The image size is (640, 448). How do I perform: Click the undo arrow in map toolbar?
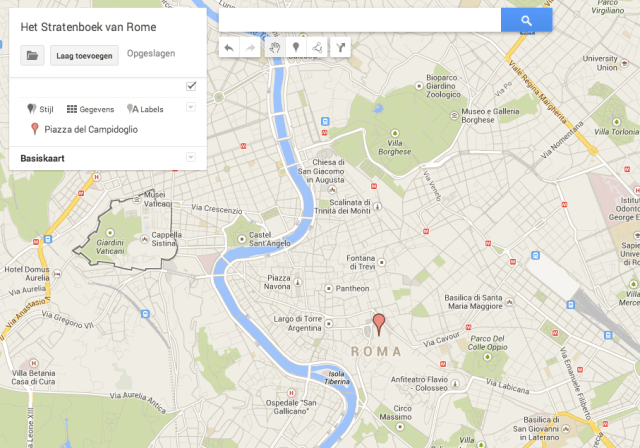point(230,47)
